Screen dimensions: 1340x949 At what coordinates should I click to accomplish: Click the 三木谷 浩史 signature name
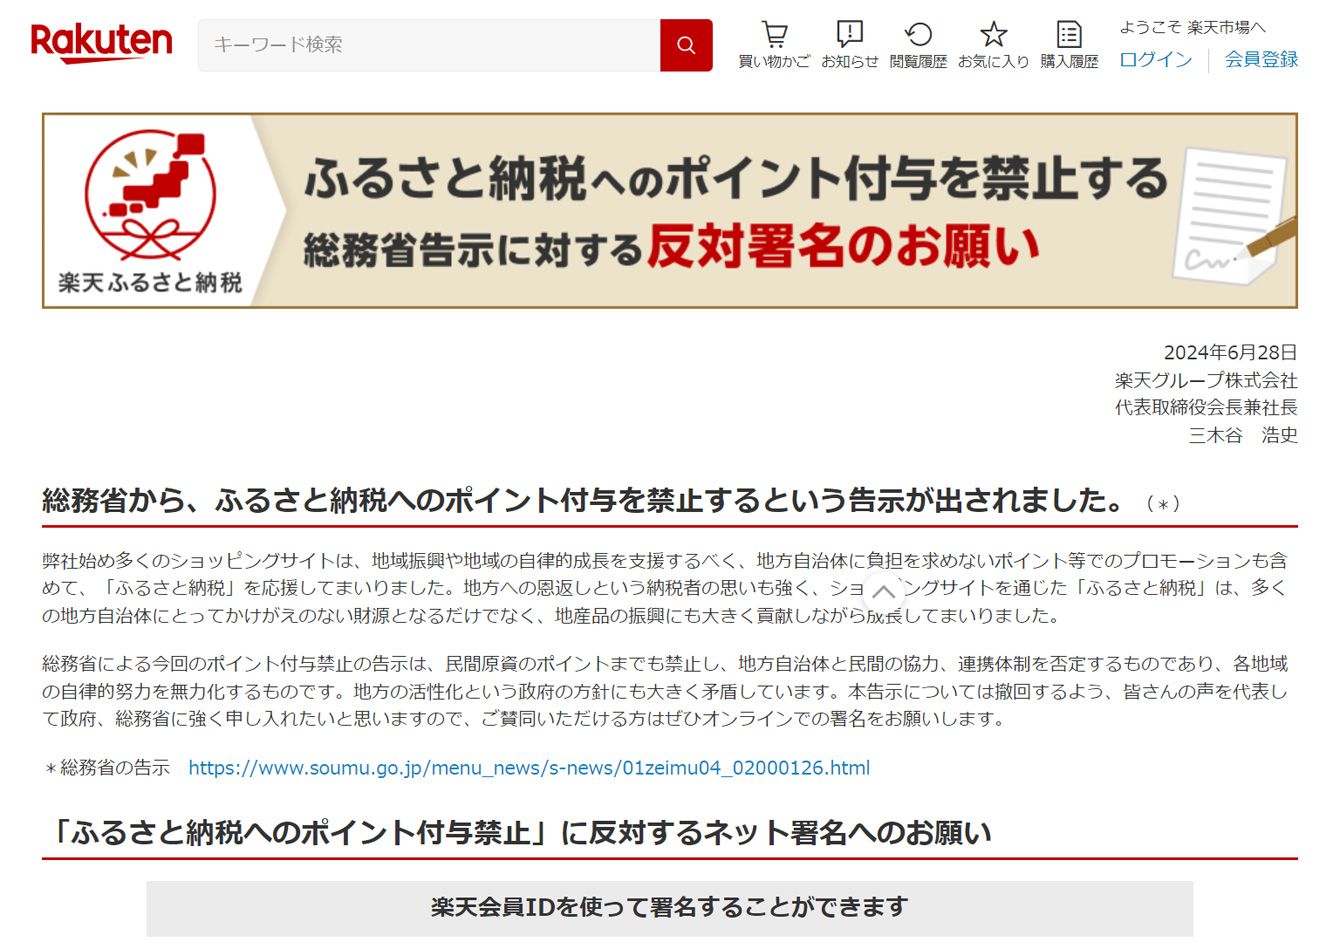(x=1242, y=435)
